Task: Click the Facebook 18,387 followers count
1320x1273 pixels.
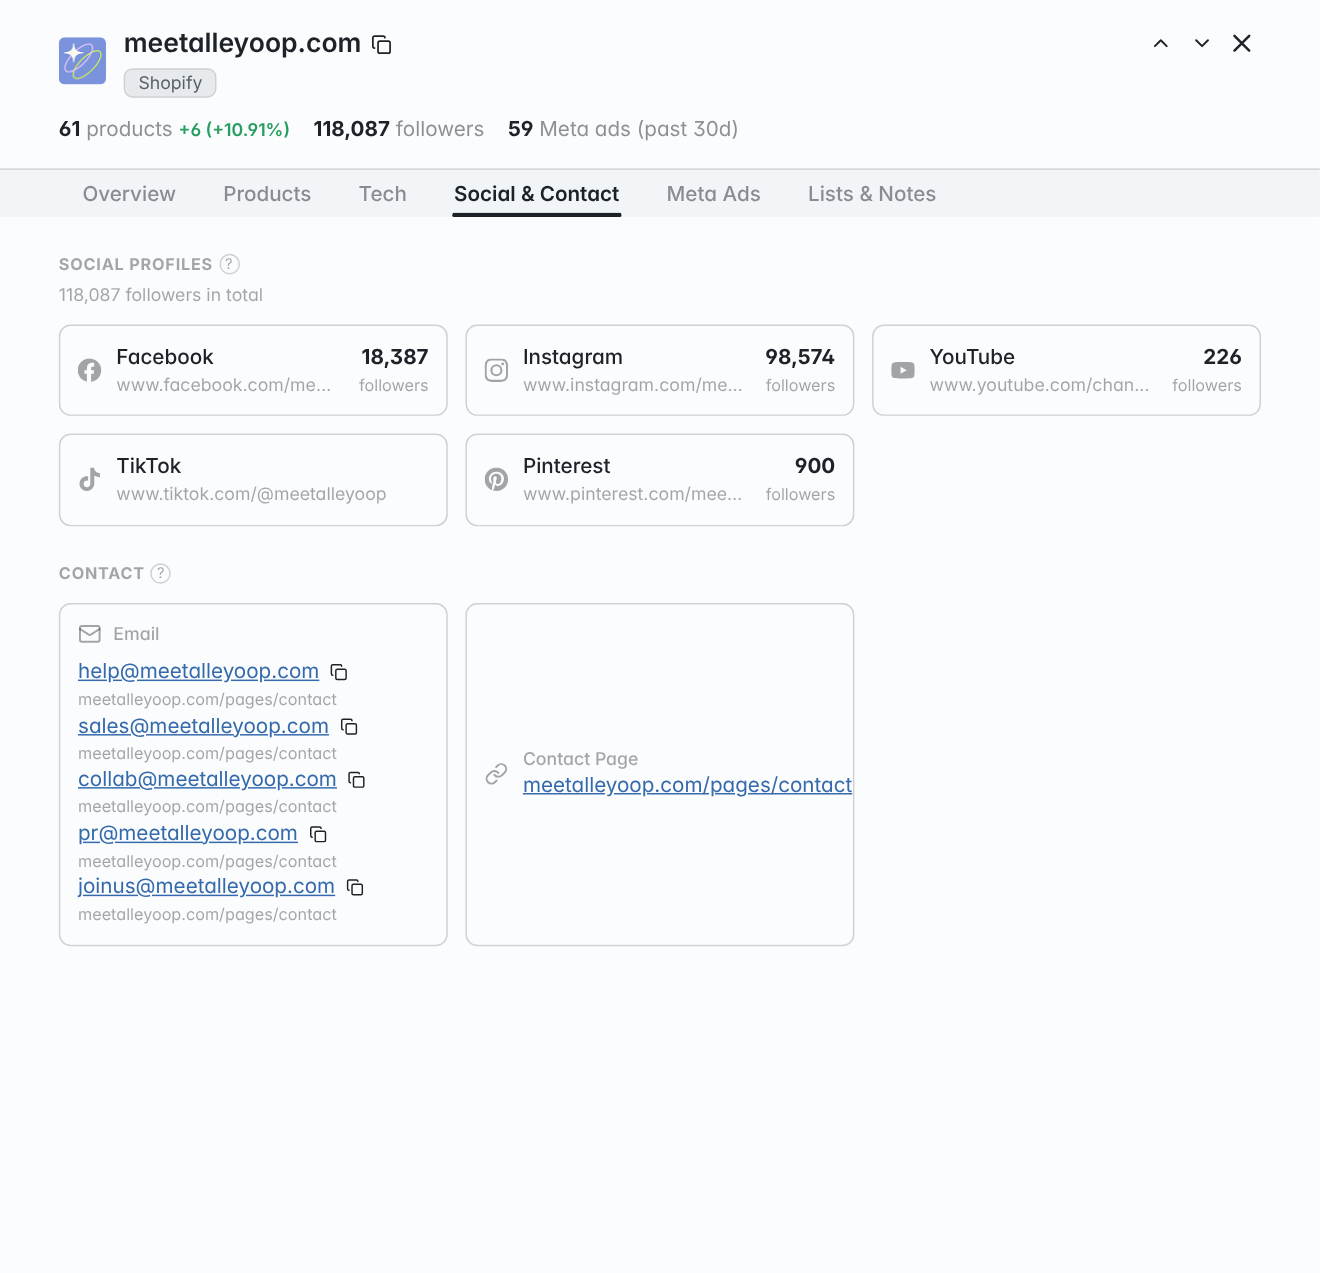Action: coord(394,369)
